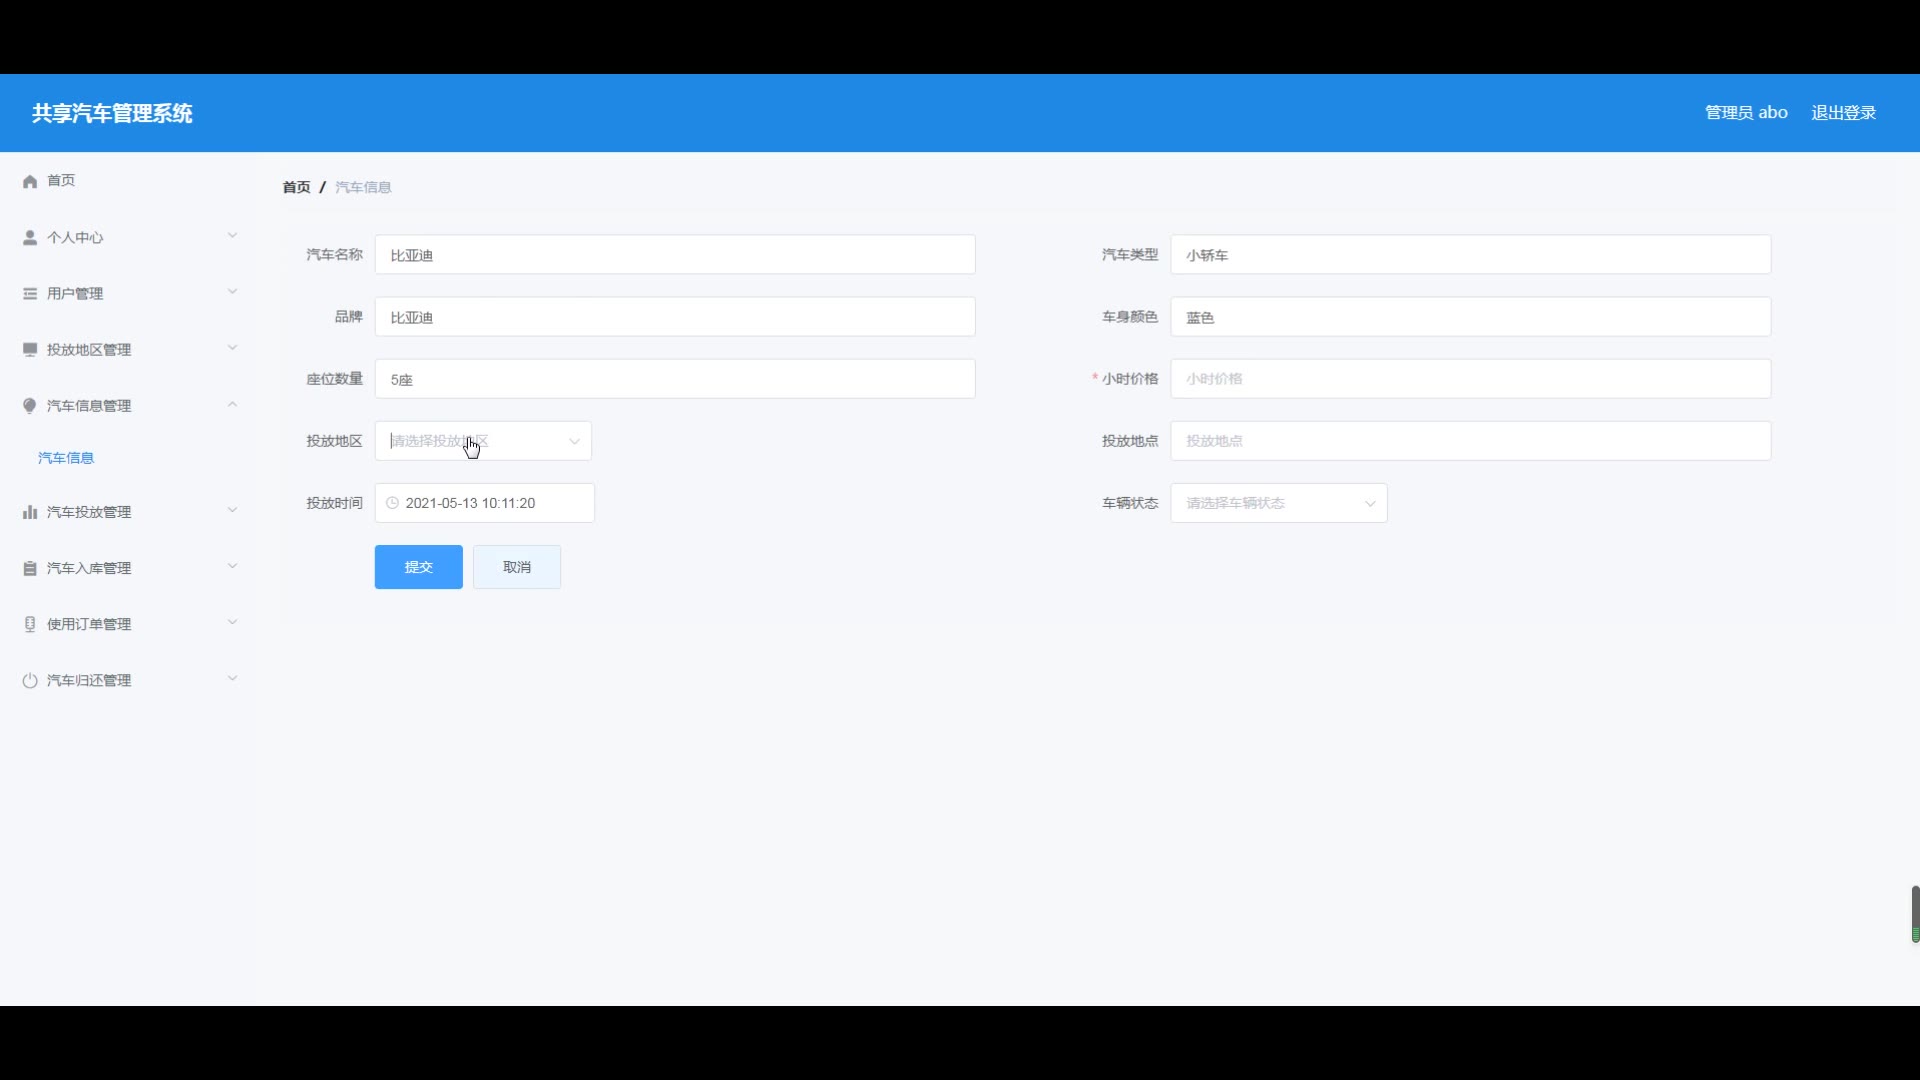Click the 提交 button
Image resolution: width=1920 pixels, height=1080 pixels.
pyautogui.click(x=418, y=567)
